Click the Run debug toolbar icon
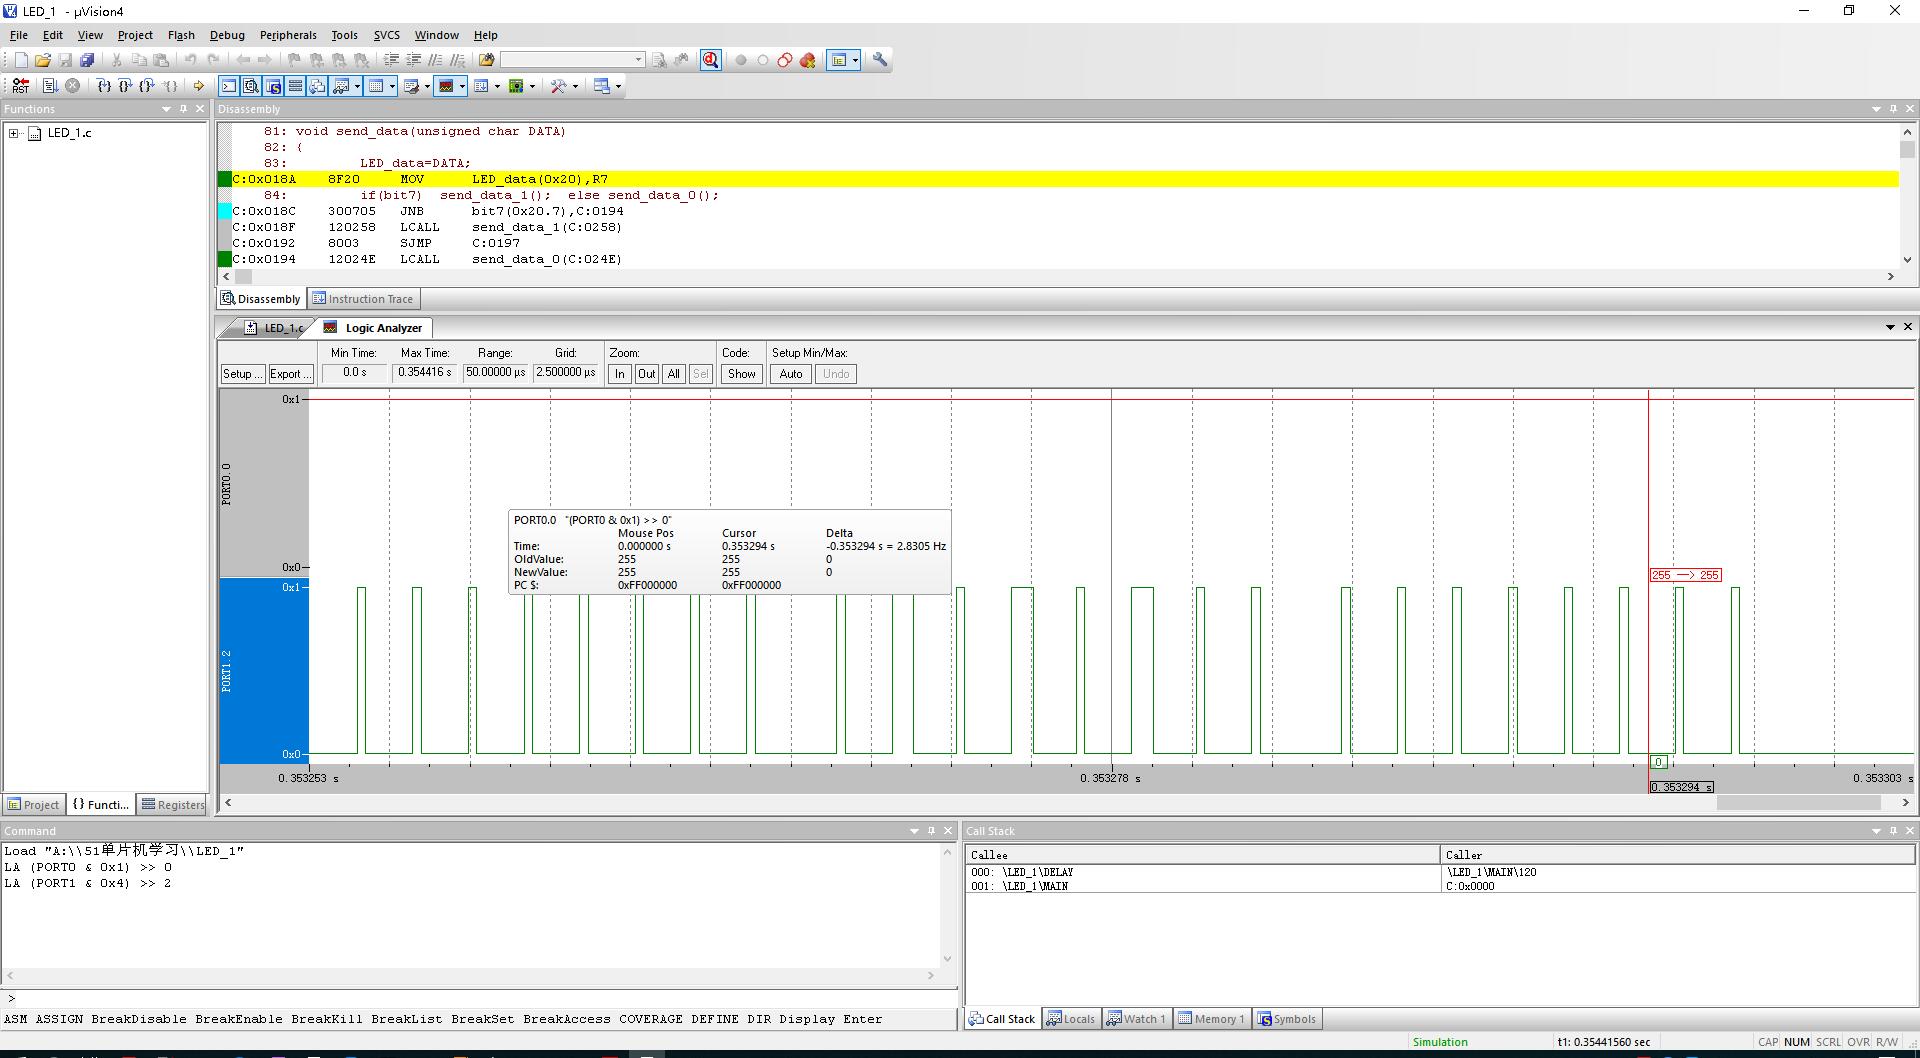 click(50, 86)
